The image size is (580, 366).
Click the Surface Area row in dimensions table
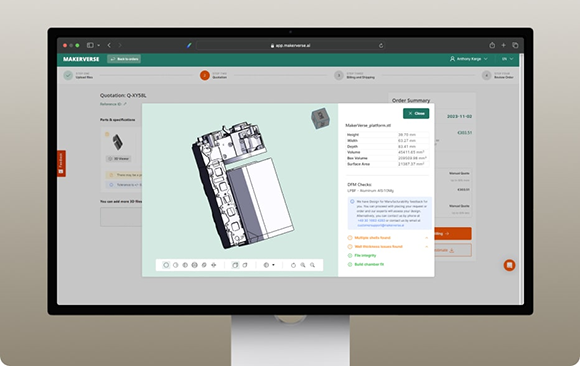click(387, 164)
